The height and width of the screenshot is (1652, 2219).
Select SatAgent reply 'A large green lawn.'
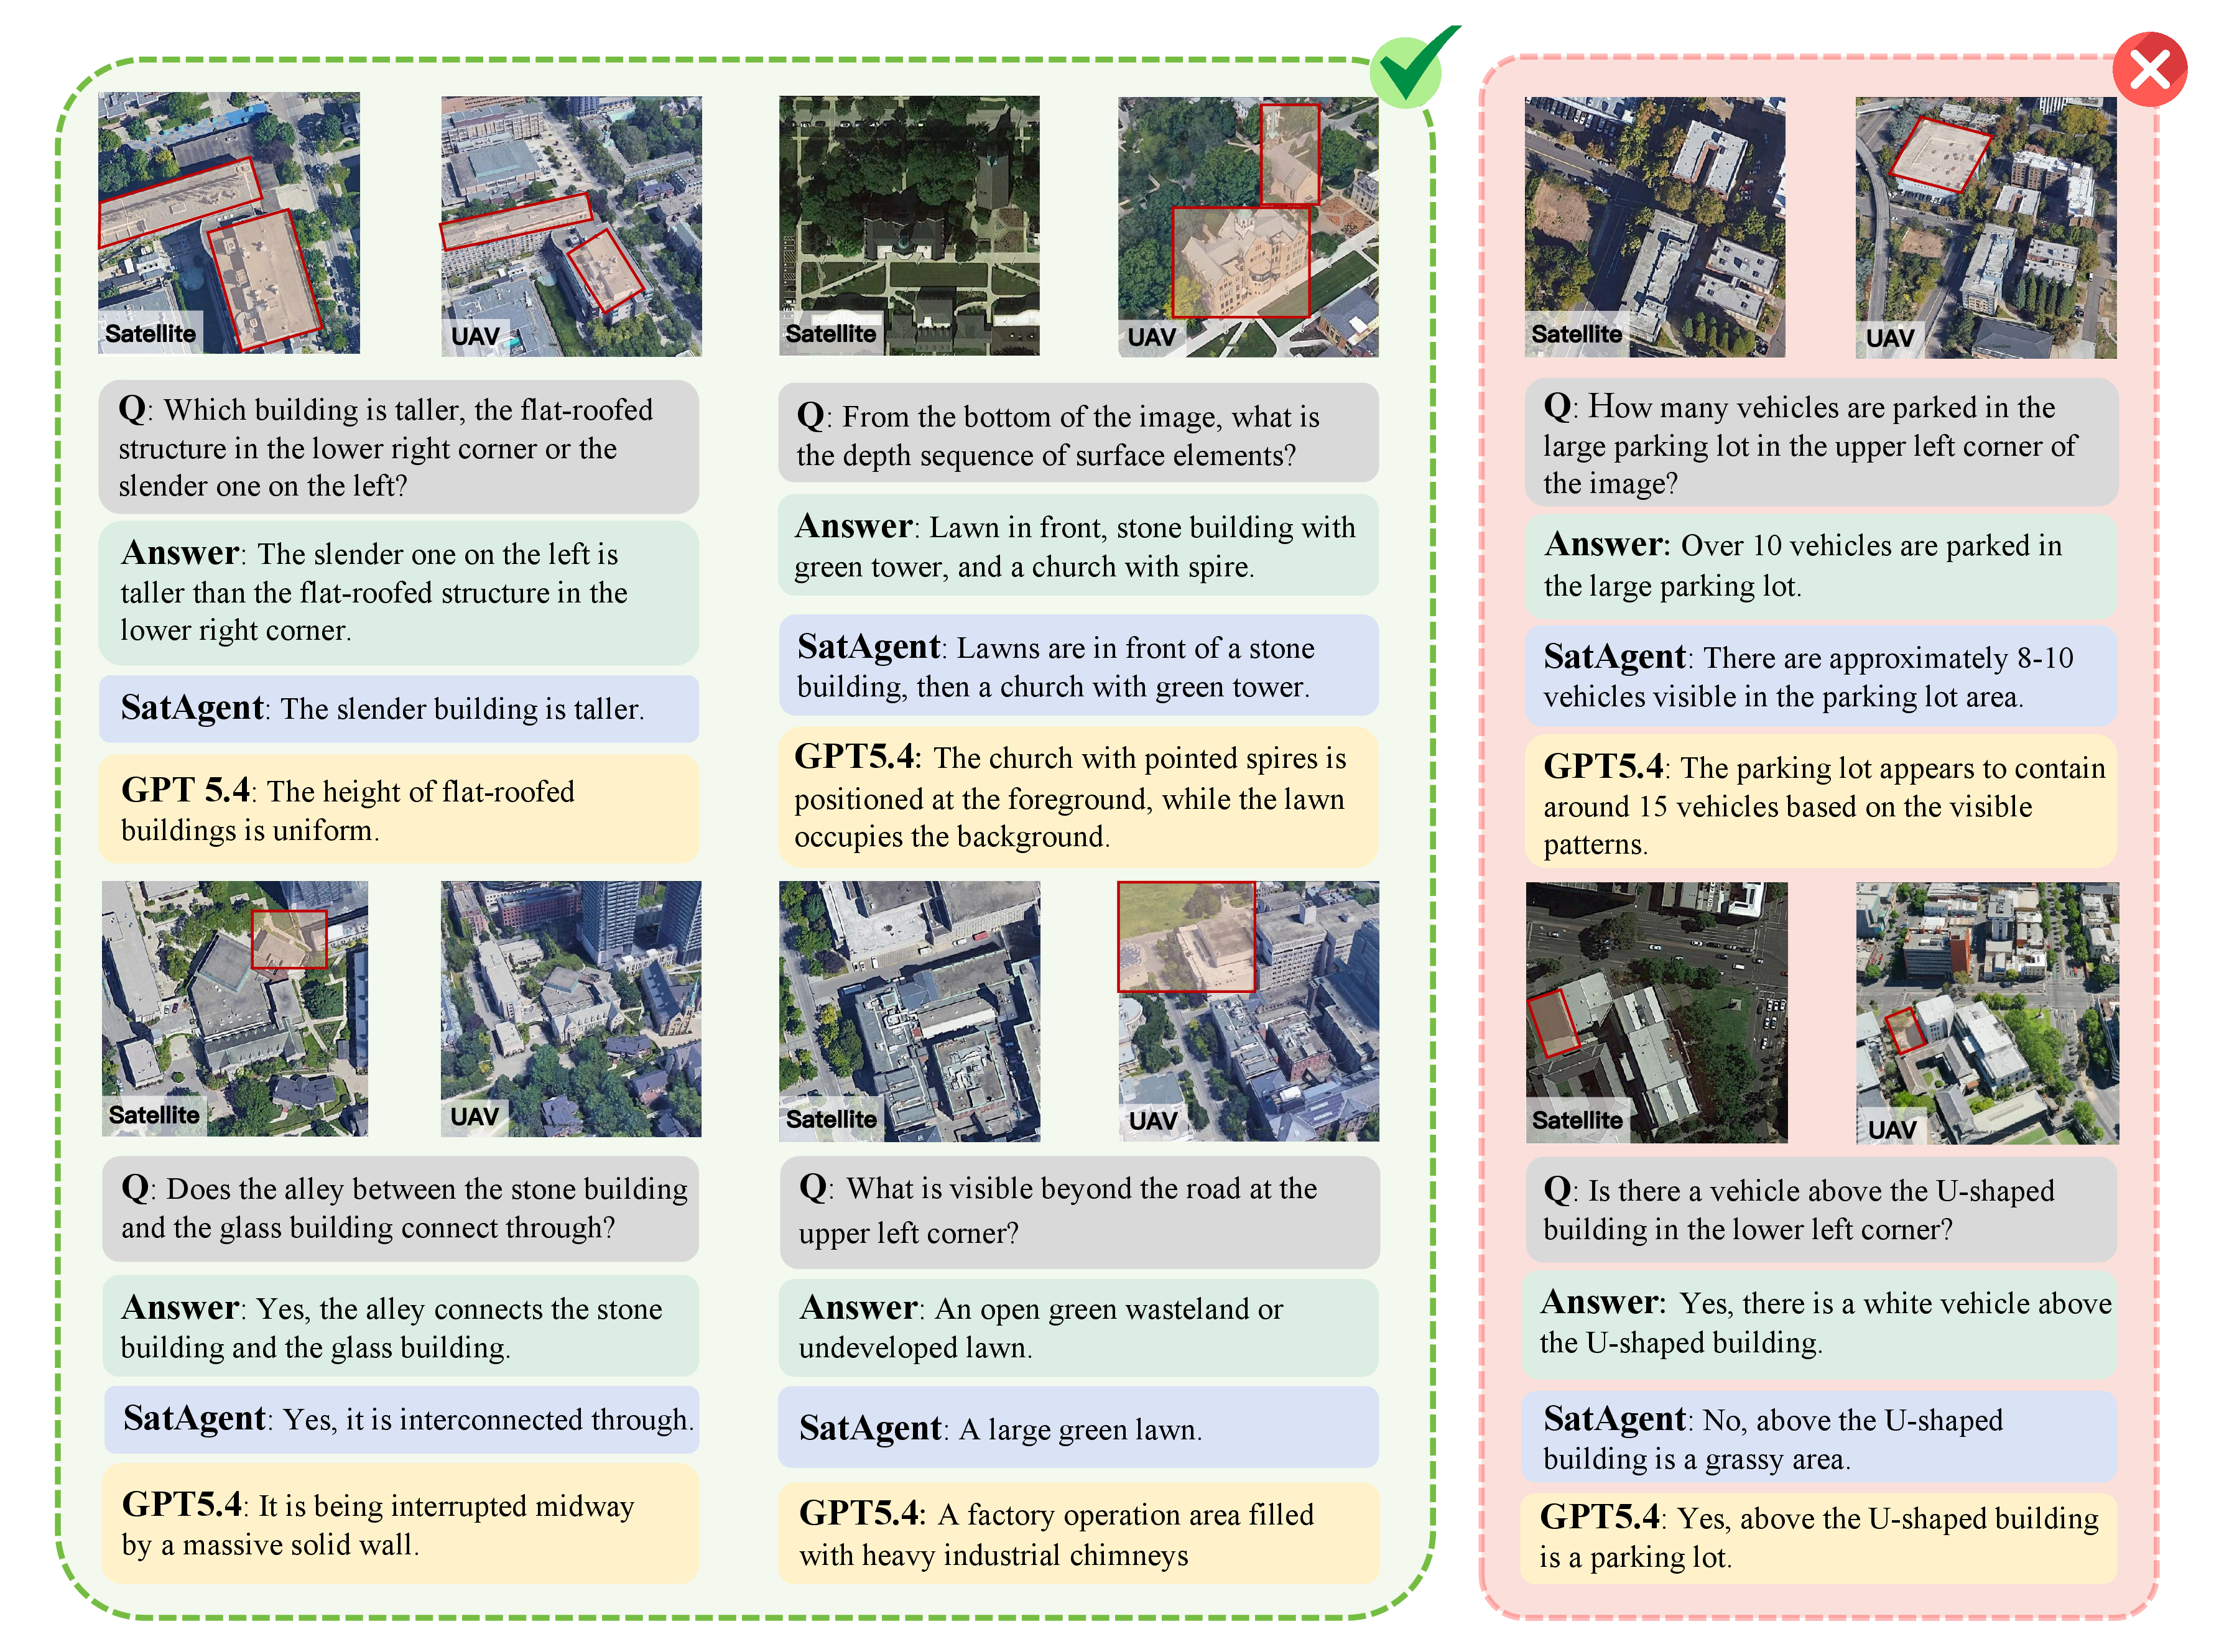click(x=1078, y=1427)
